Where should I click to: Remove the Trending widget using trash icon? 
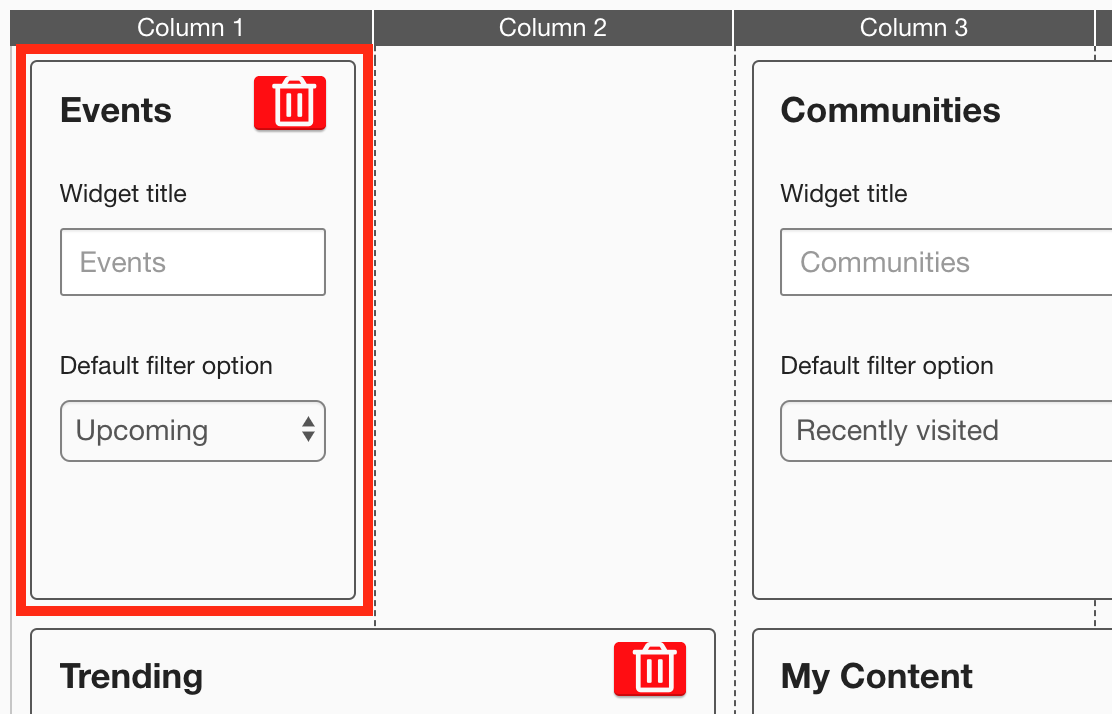point(650,668)
